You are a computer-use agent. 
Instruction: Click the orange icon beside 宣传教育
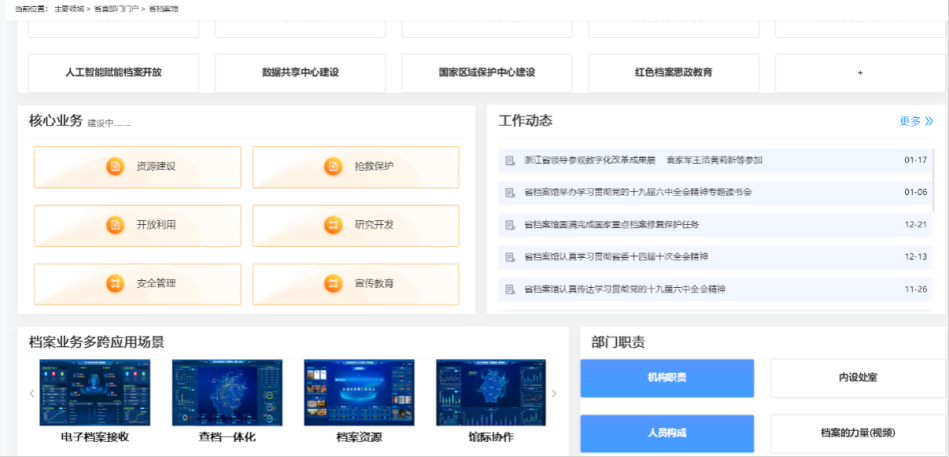click(x=333, y=284)
